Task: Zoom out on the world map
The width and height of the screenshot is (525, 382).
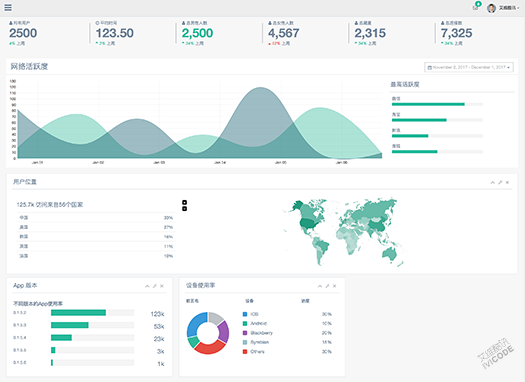Action: tap(184, 209)
